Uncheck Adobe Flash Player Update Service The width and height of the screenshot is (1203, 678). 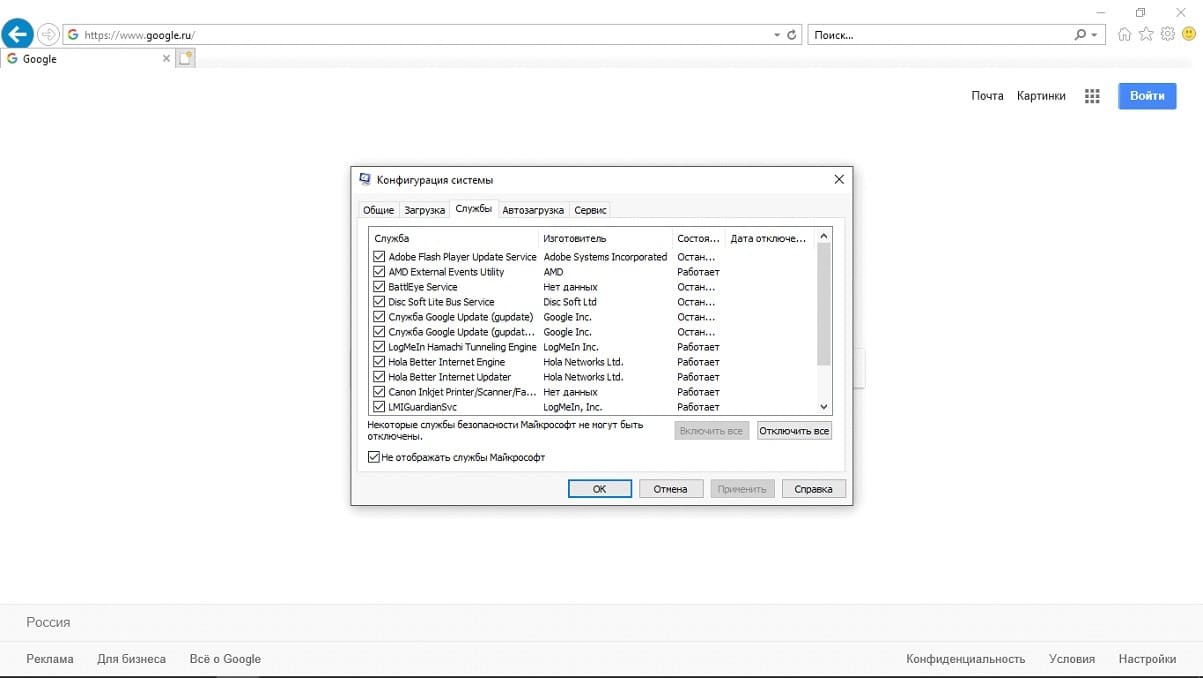tap(379, 257)
